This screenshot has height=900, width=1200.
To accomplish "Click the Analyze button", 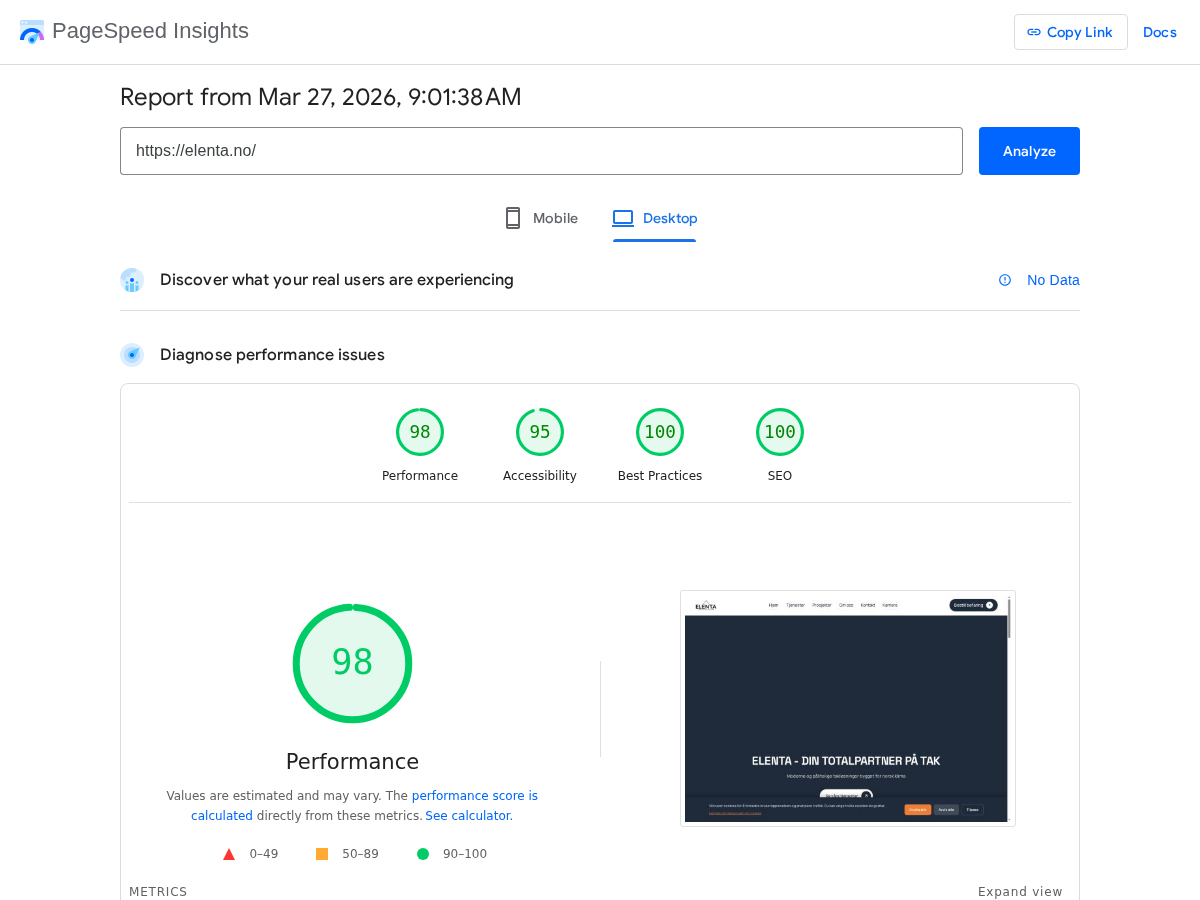I will coord(1029,150).
